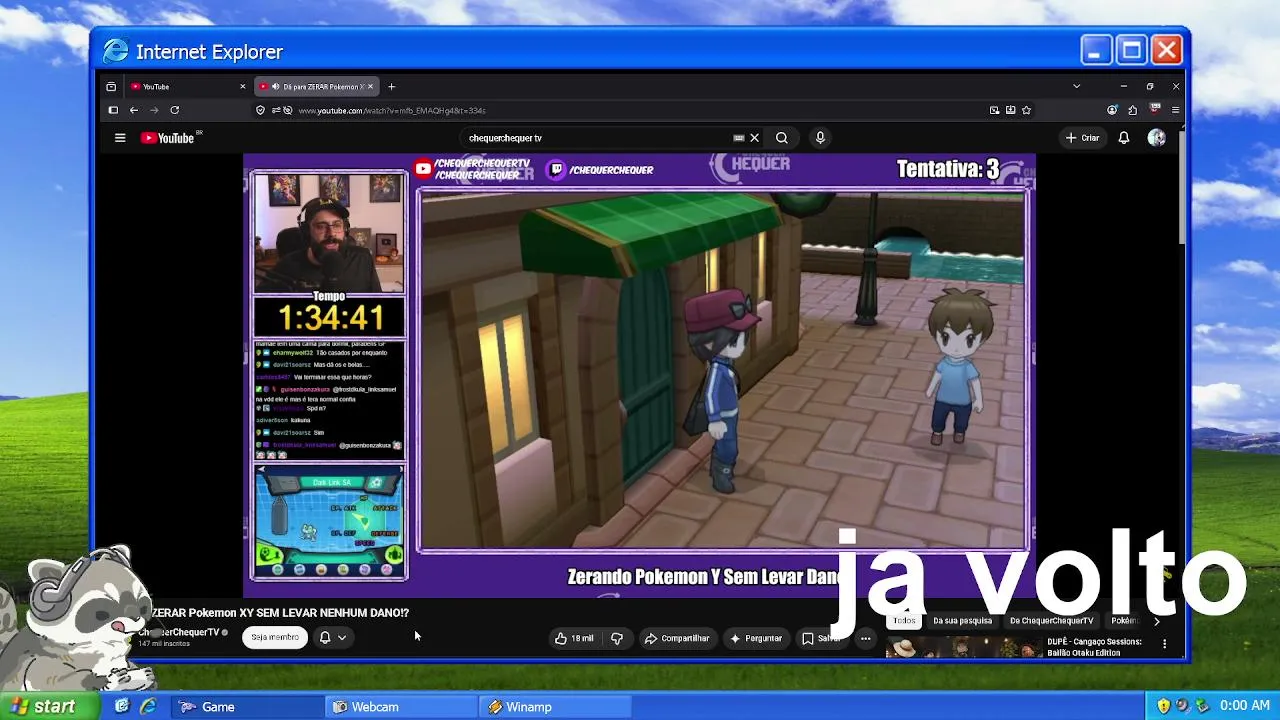1280x720 pixels.
Task: Dislike the video with thumbs down
Action: (x=617, y=638)
